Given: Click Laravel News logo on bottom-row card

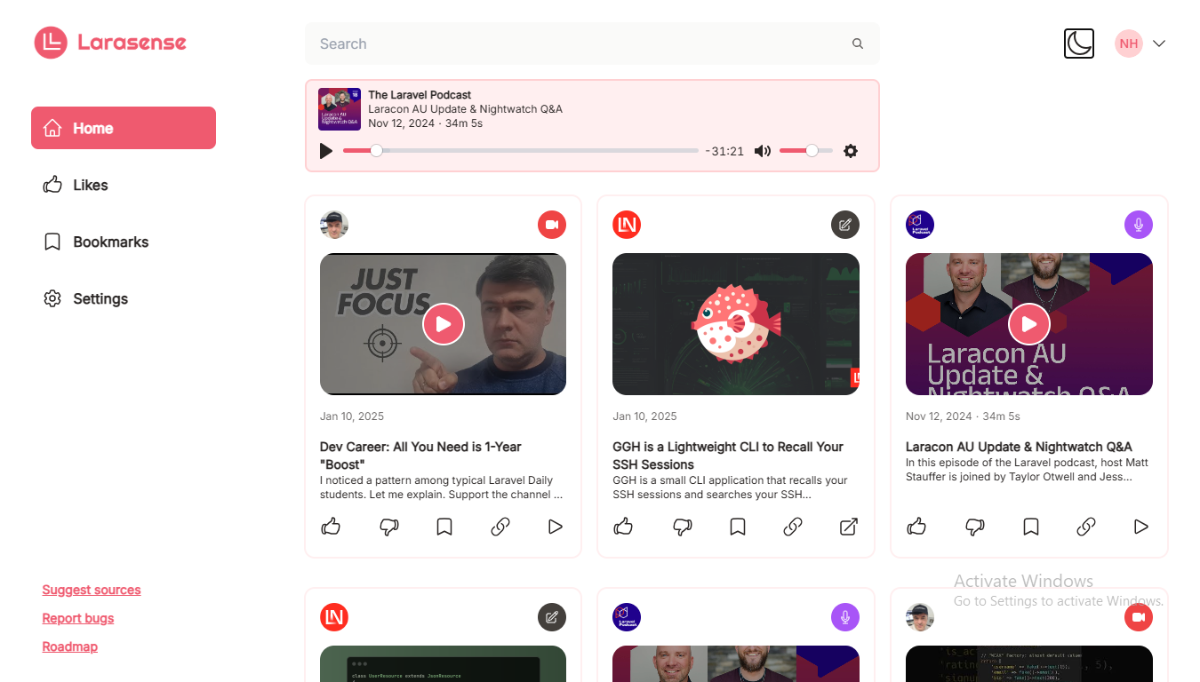Looking at the screenshot, I should pyautogui.click(x=334, y=617).
